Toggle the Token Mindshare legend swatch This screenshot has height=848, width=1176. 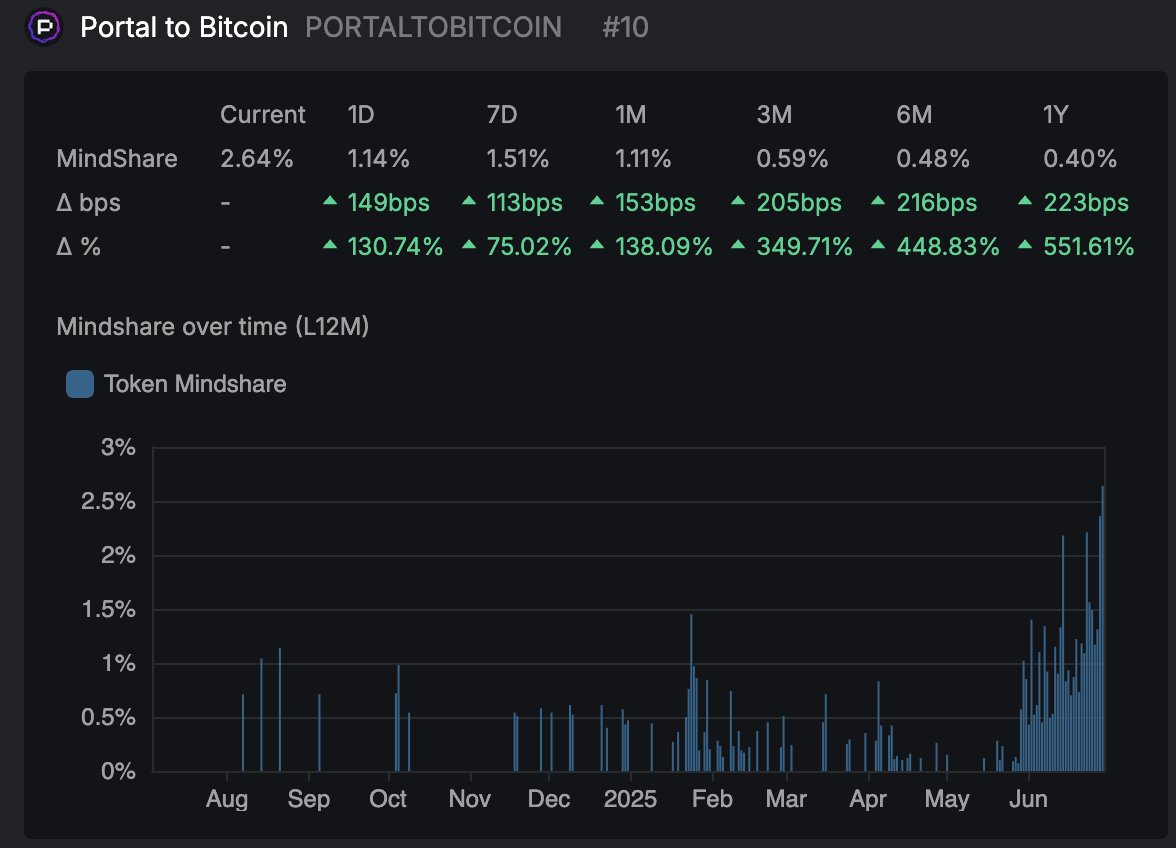click(x=80, y=384)
